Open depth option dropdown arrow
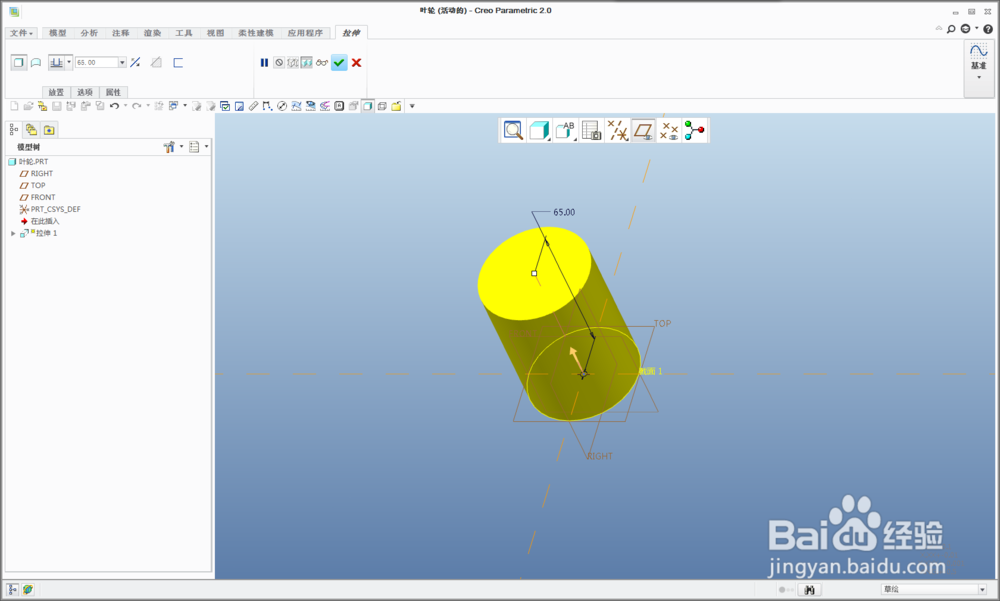The width and height of the screenshot is (1000, 601). pyautogui.click(x=69, y=63)
